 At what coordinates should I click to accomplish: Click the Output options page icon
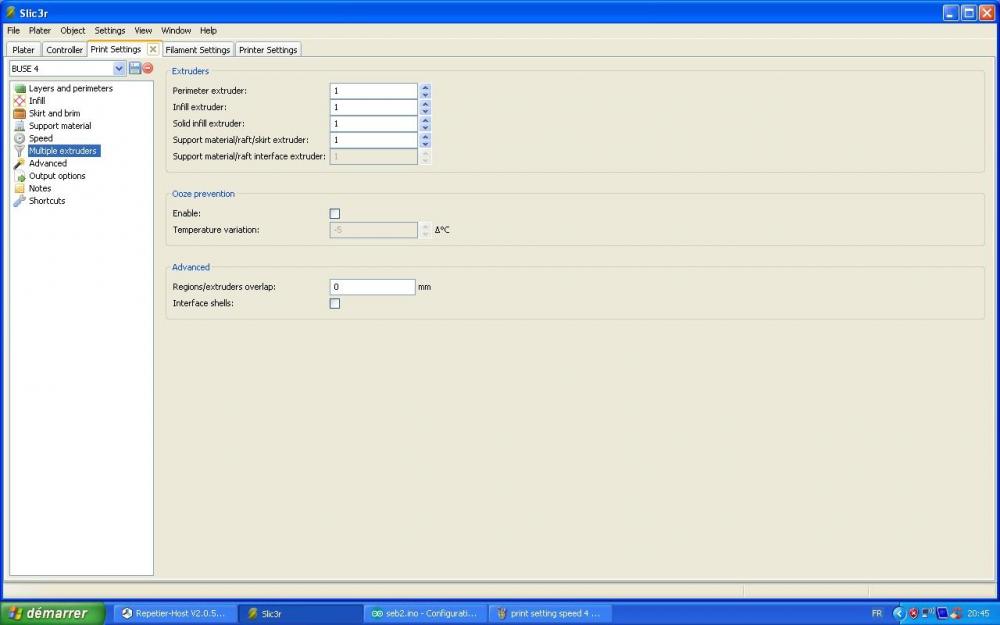pyautogui.click(x=20, y=176)
